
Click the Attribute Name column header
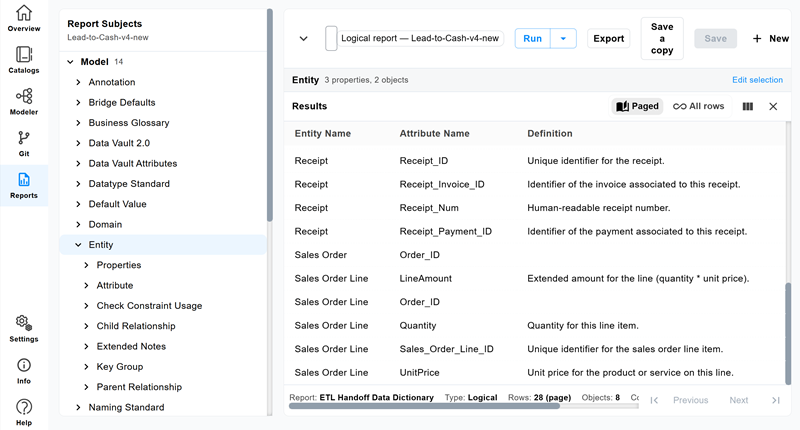[x=434, y=134]
